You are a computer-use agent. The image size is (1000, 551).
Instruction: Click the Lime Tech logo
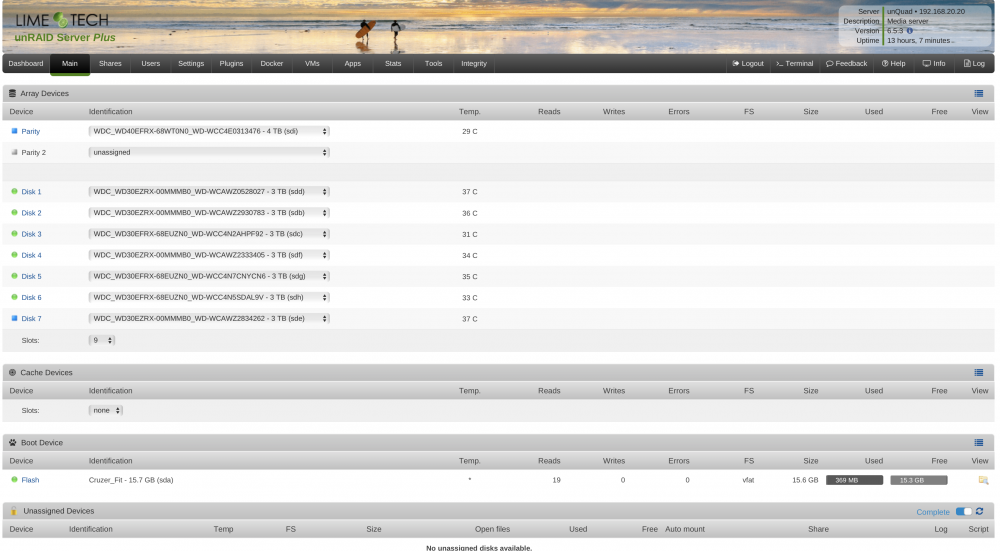(62, 20)
